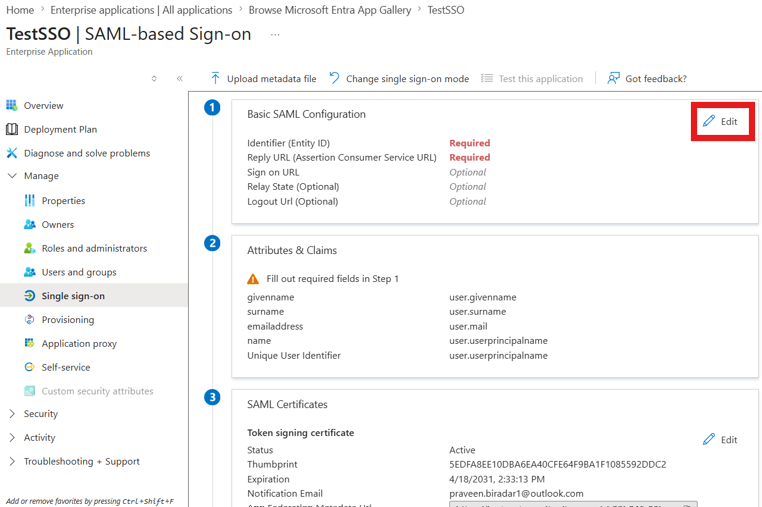Expand the Troubleshooting + Support section

(12, 461)
